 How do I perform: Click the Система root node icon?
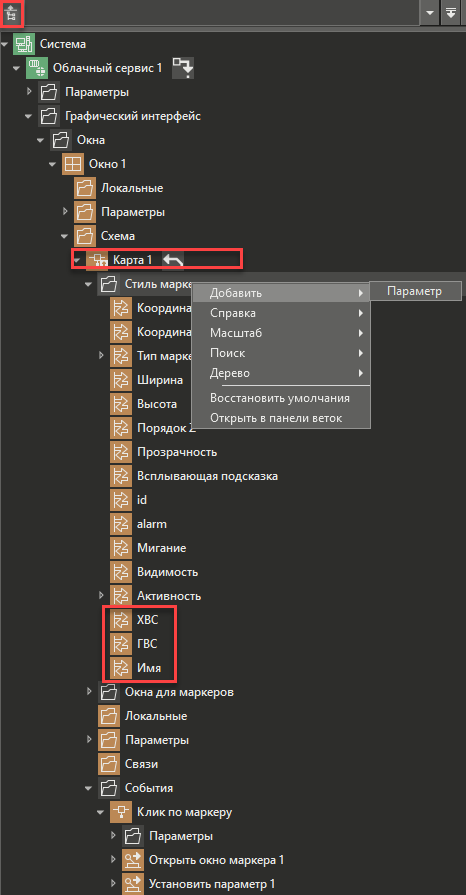click(x=24, y=43)
